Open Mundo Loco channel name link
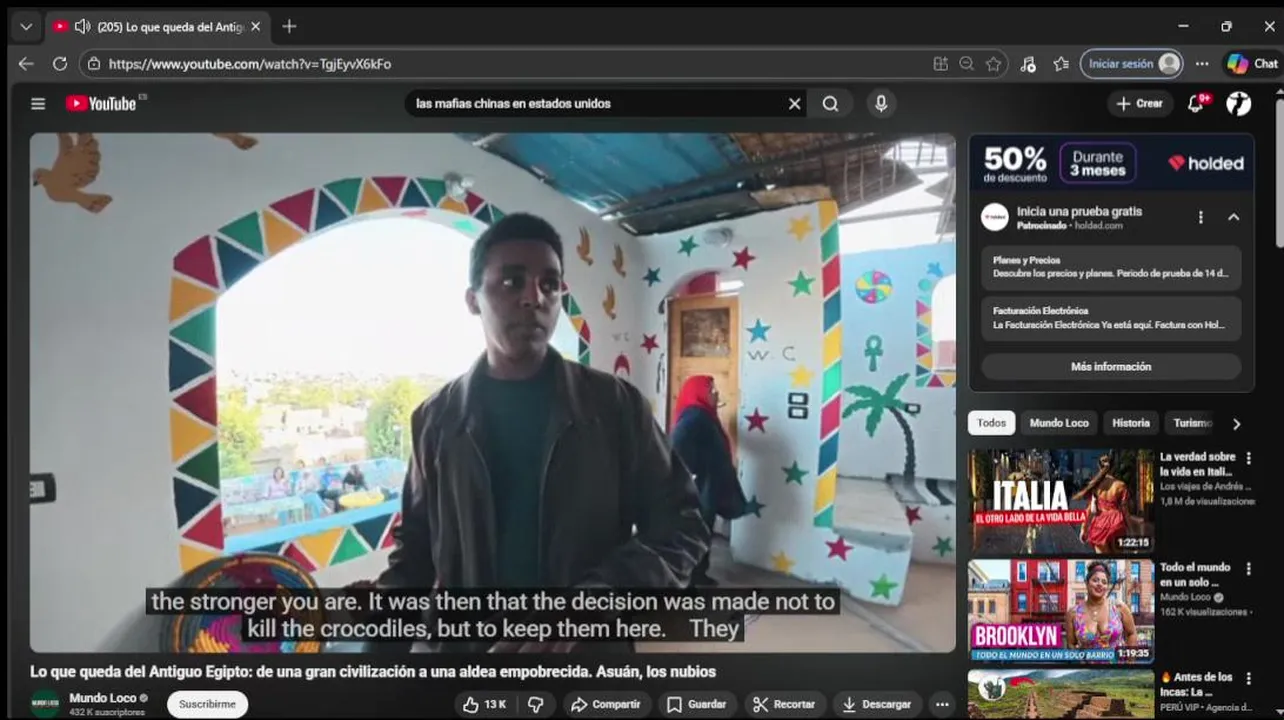This screenshot has height=720, width=1284. coord(104,698)
